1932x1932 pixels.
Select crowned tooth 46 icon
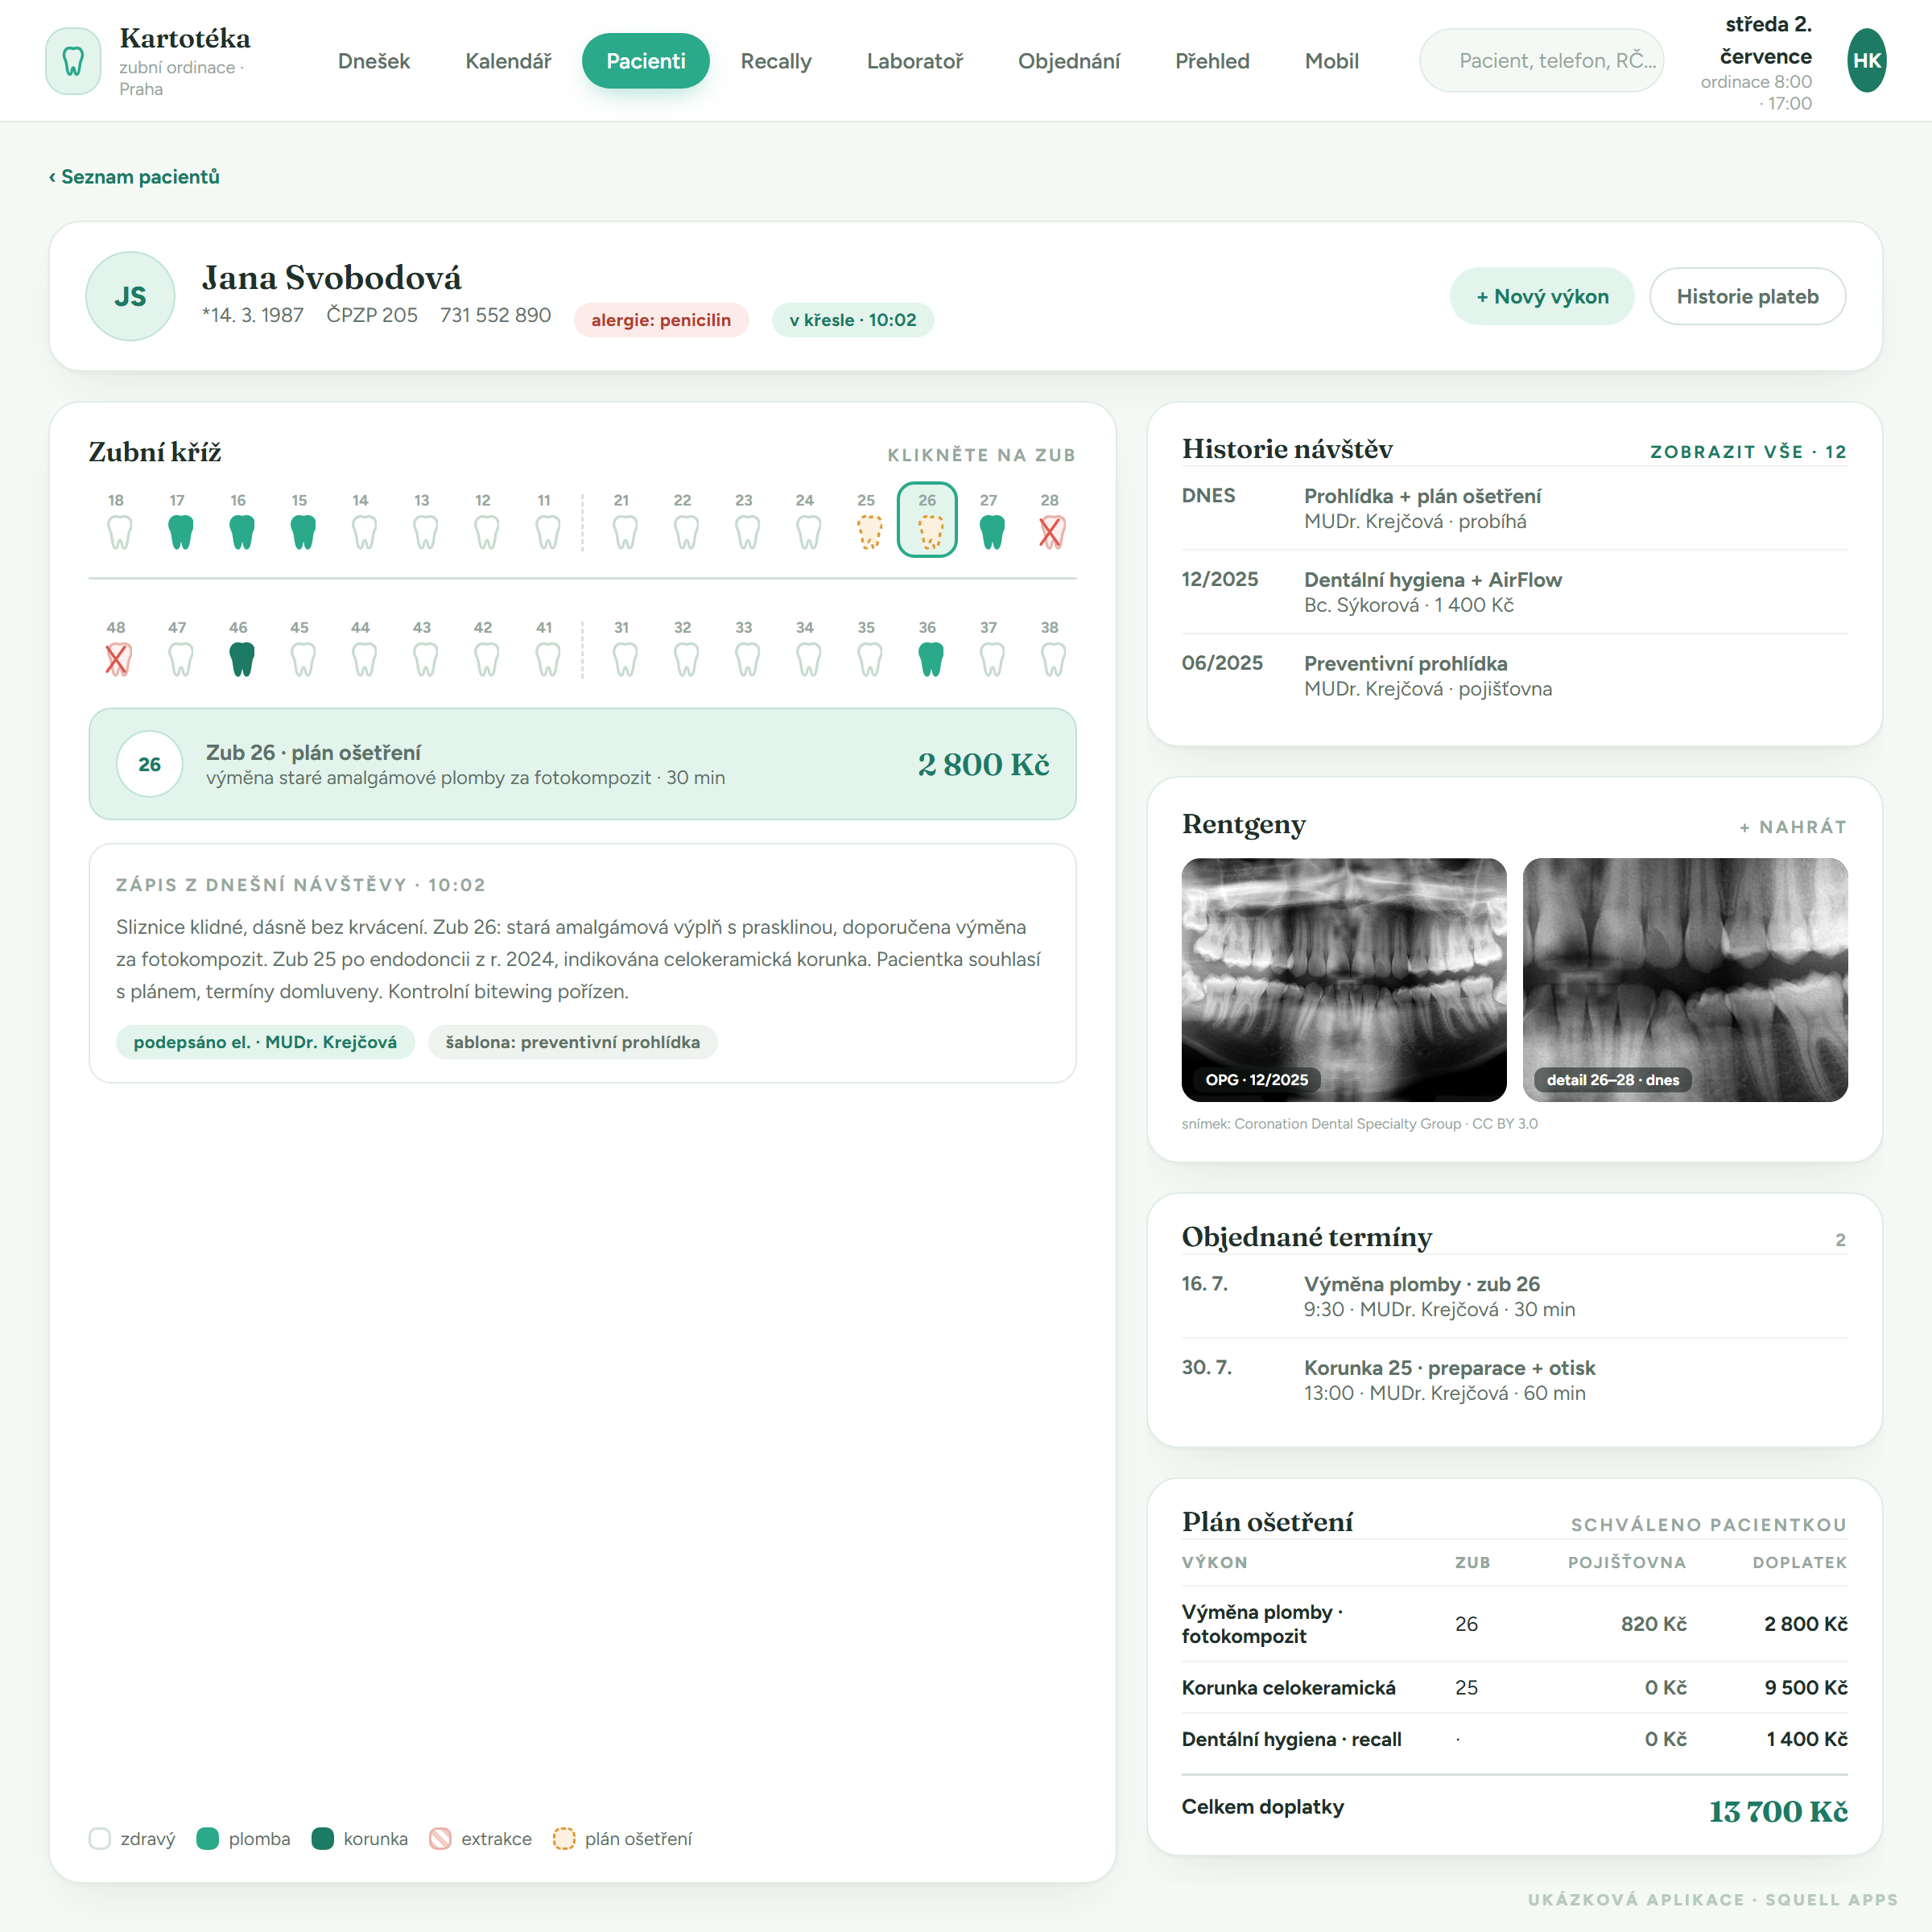[x=241, y=659]
